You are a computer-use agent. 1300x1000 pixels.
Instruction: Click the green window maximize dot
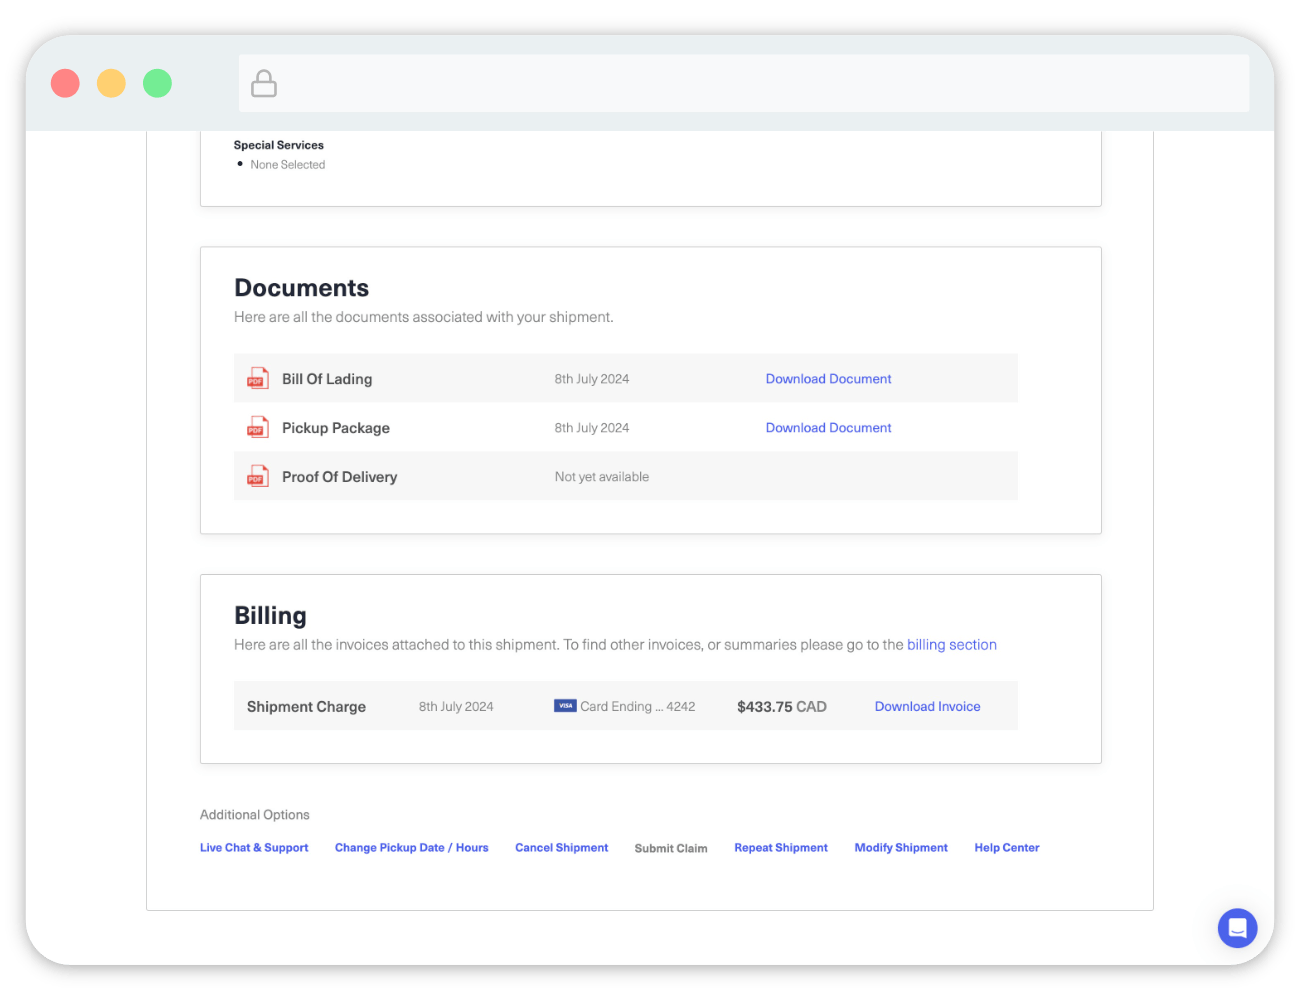tap(157, 83)
